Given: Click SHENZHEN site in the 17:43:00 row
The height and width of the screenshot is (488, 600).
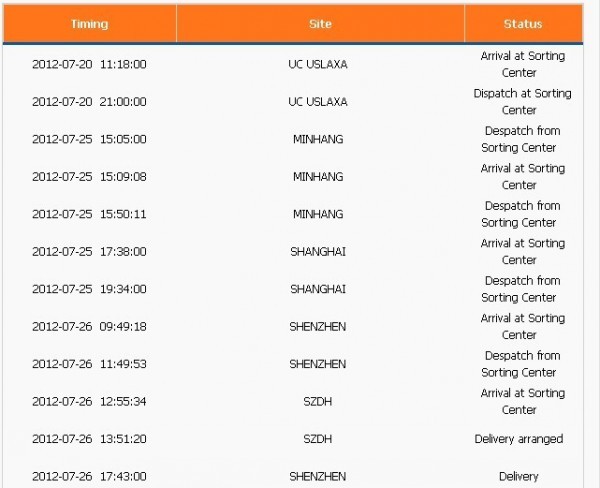Looking at the screenshot, I should pyautogui.click(x=318, y=477).
